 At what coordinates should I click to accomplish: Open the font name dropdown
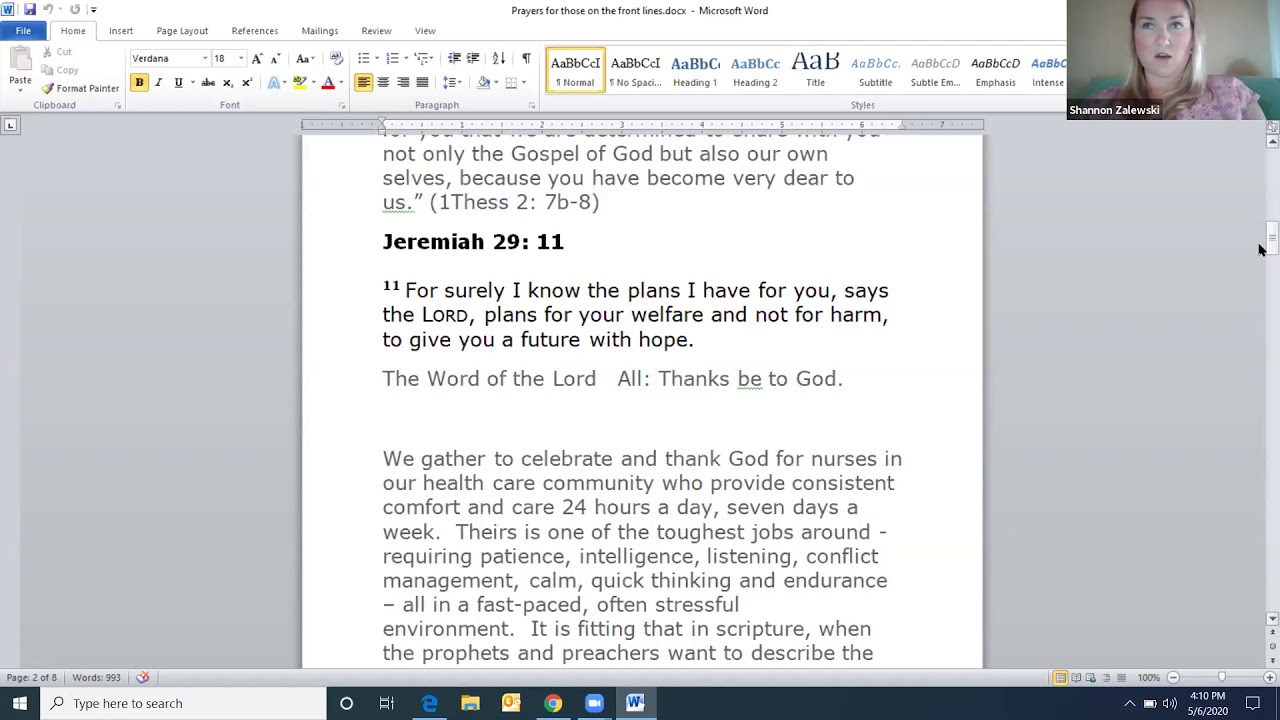pyautogui.click(x=205, y=58)
